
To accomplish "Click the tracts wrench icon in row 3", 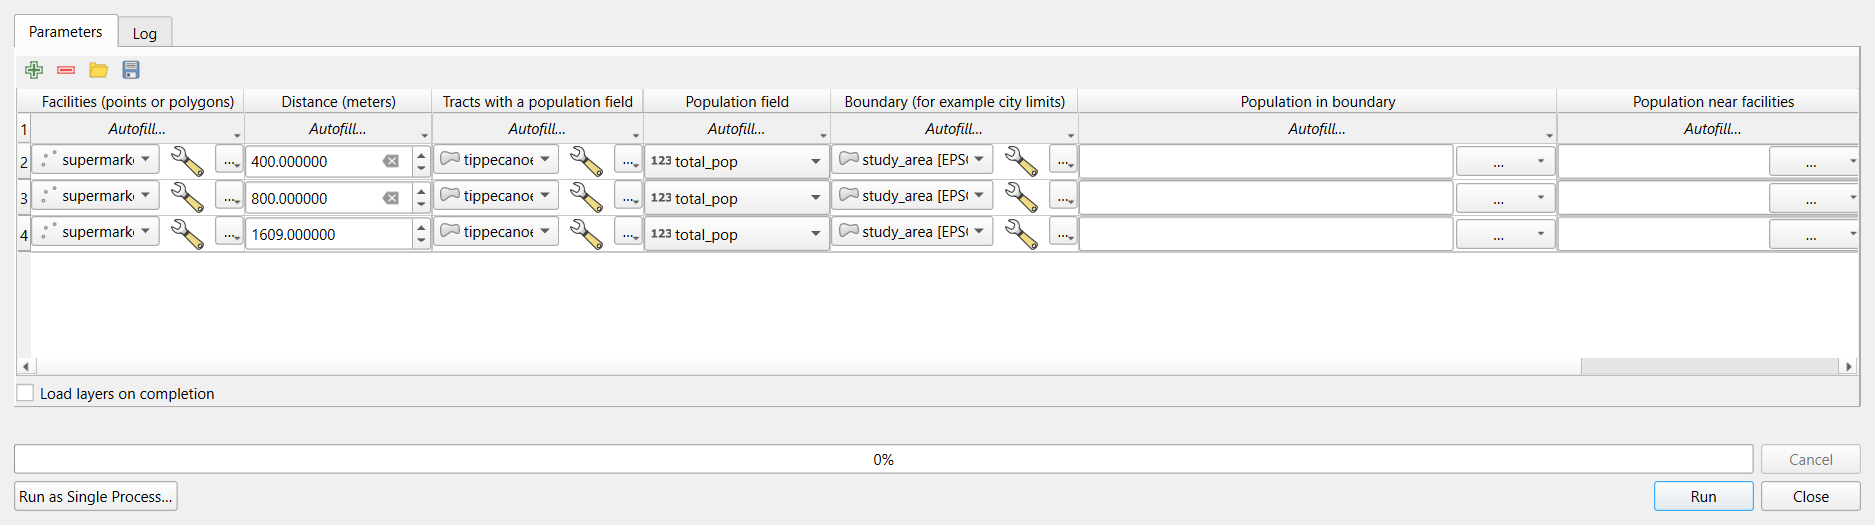I will coord(586,197).
